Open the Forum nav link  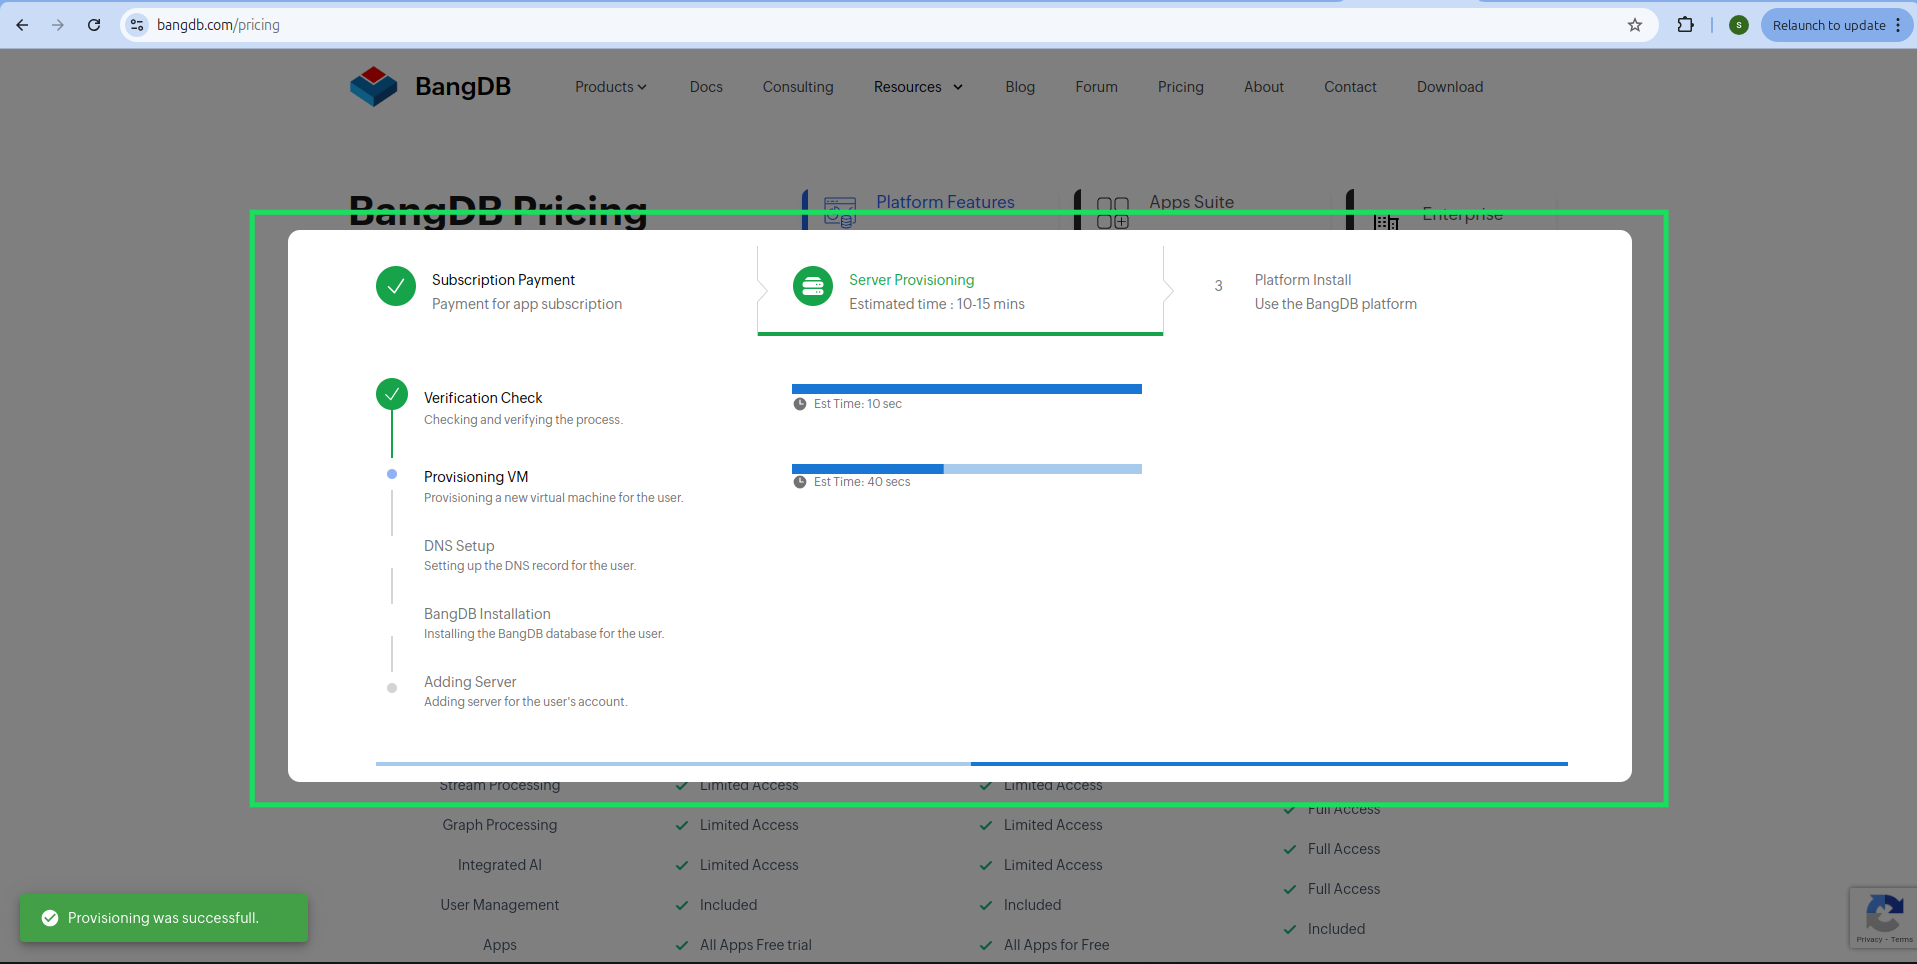[x=1096, y=87]
